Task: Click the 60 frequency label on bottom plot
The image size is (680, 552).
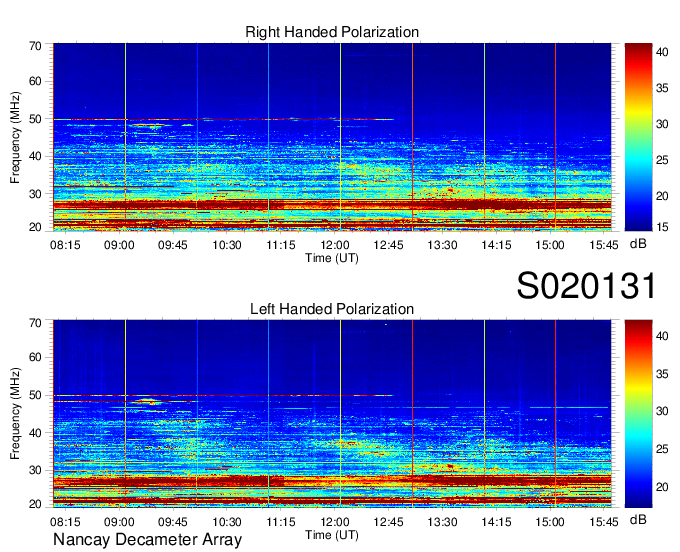Action: point(35,357)
